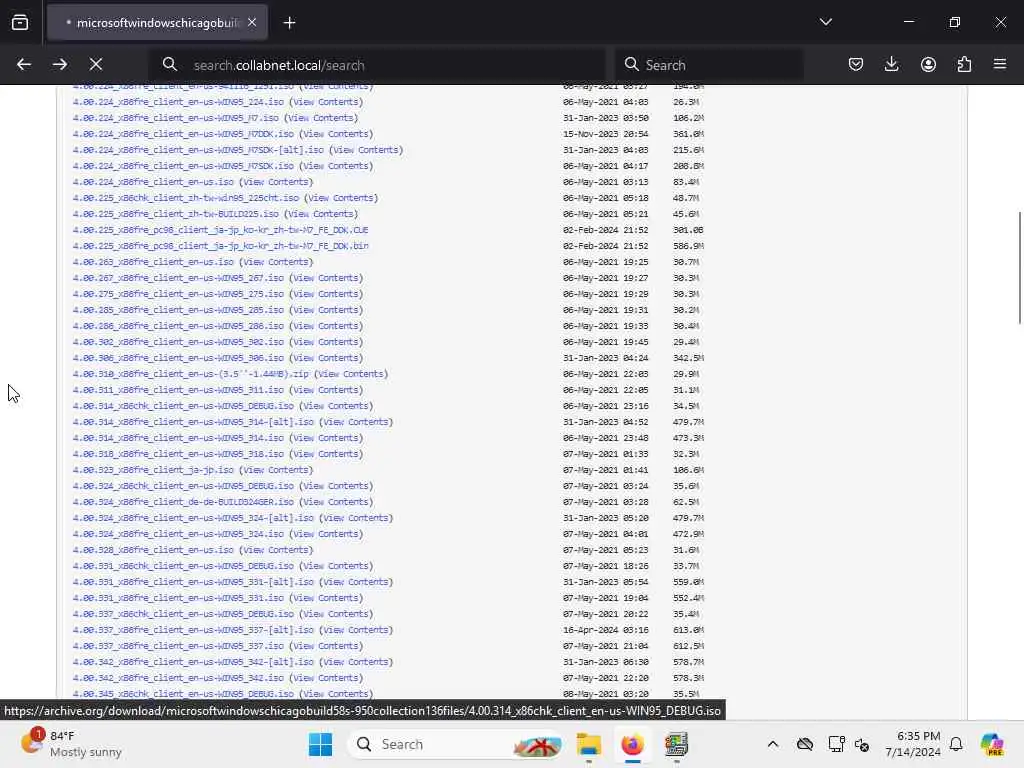The image size is (1024, 768).
Task: Show hidden system tray icons
Action: pyautogui.click(x=773, y=744)
